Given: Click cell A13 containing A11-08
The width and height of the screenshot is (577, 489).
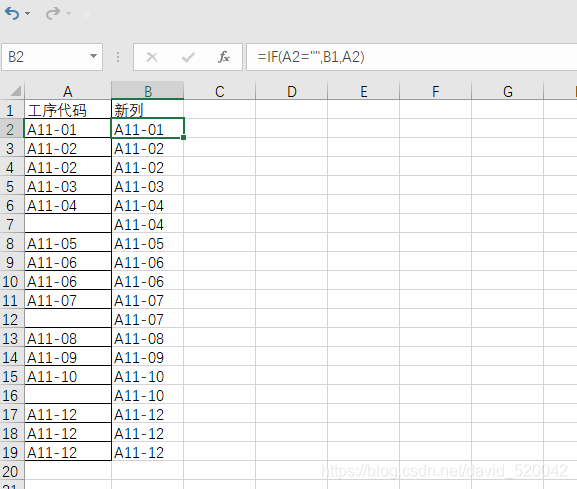Looking at the screenshot, I should point(68,338).
